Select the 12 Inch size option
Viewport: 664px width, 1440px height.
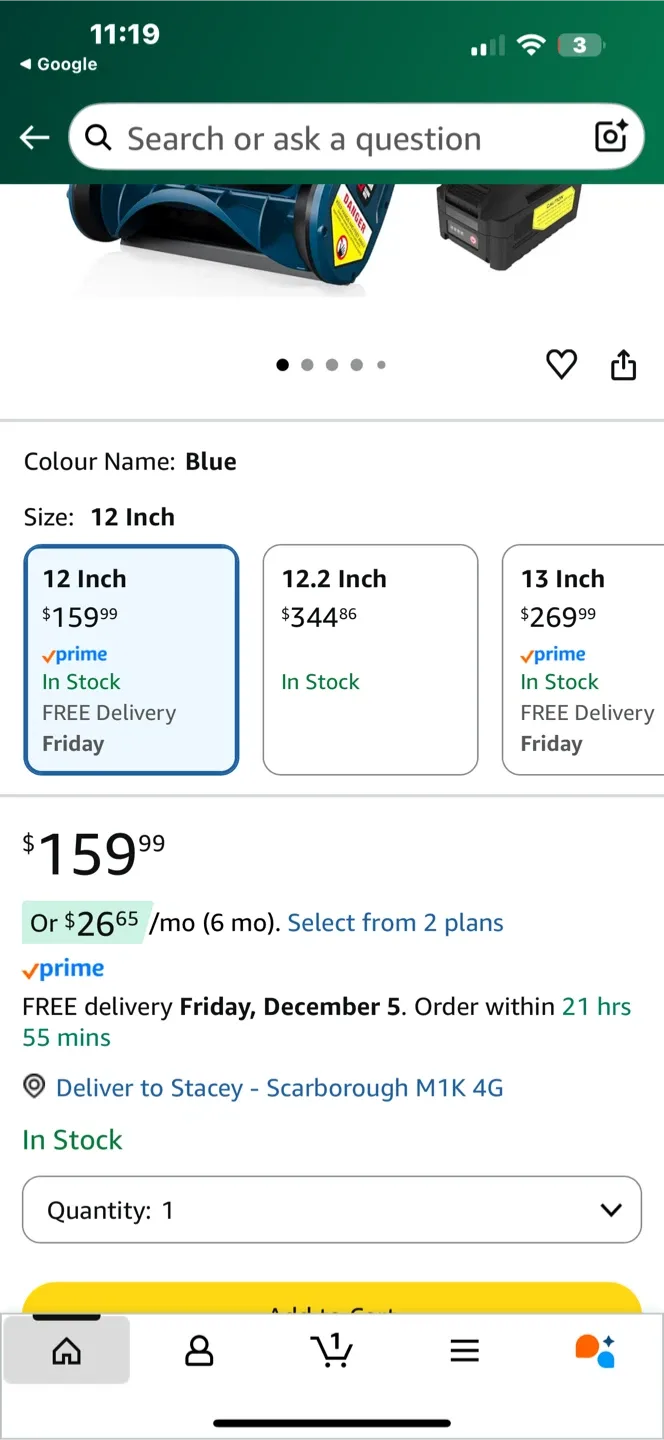tap(131, 660)
